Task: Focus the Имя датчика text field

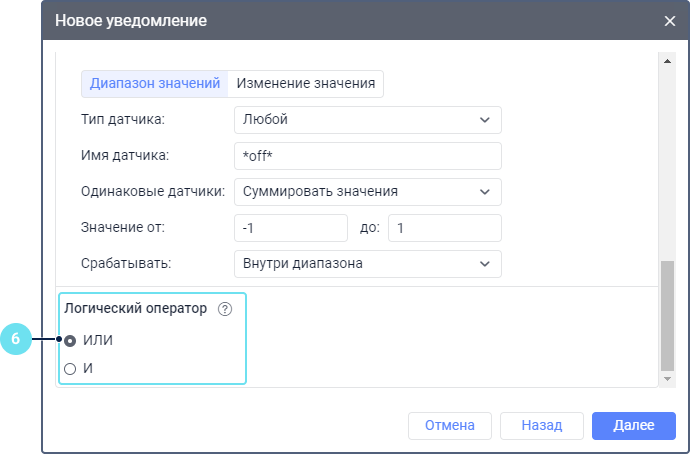Action: coord(366,156)
